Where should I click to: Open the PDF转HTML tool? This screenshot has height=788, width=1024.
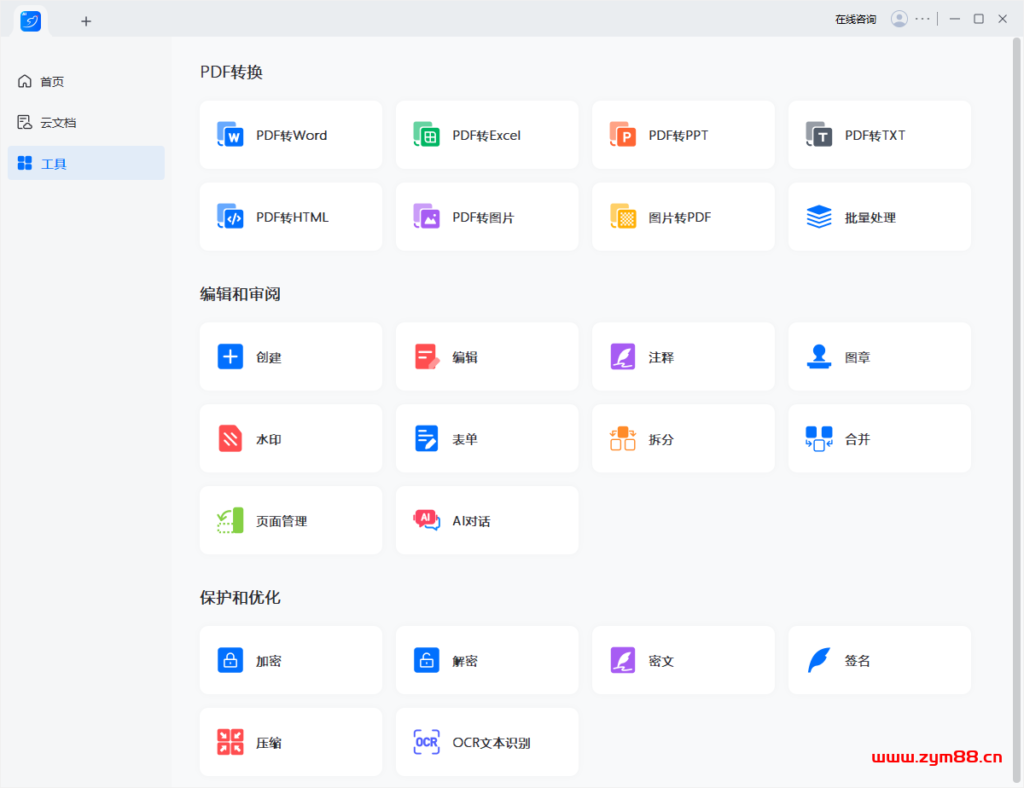pyautogui.click(x=290, y=217)
